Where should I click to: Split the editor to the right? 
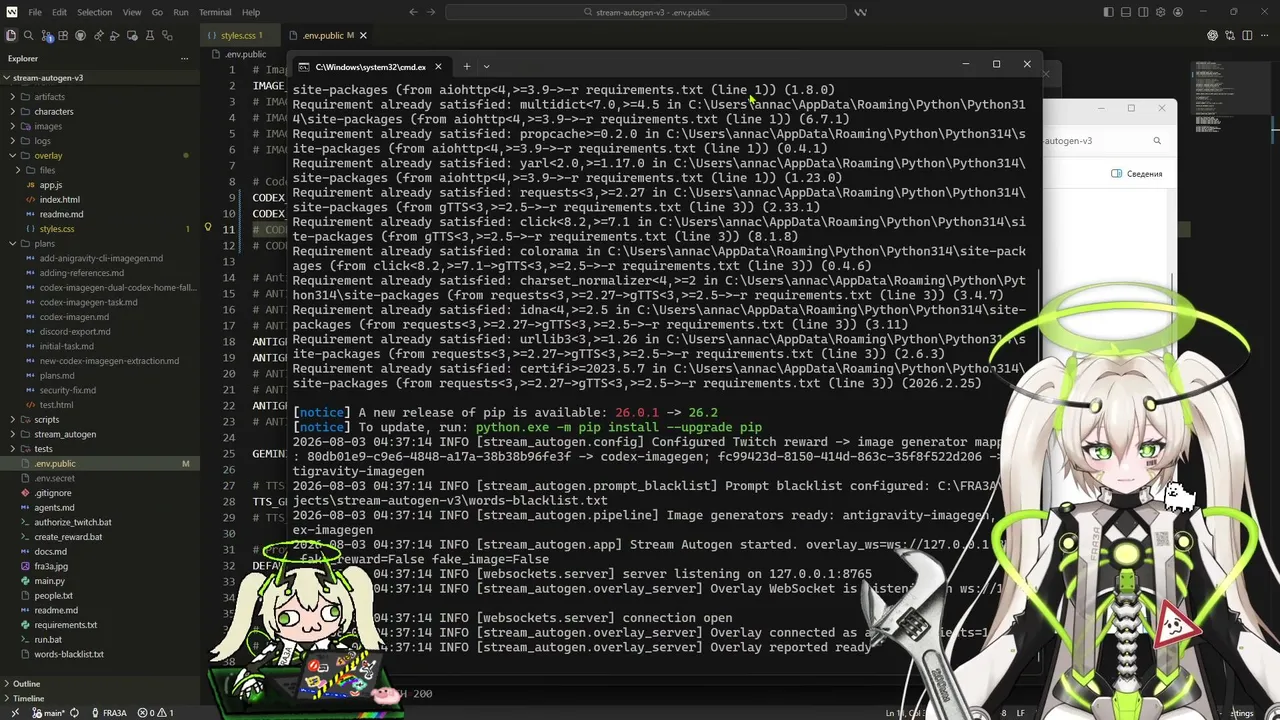click(x=1247, y=35)
